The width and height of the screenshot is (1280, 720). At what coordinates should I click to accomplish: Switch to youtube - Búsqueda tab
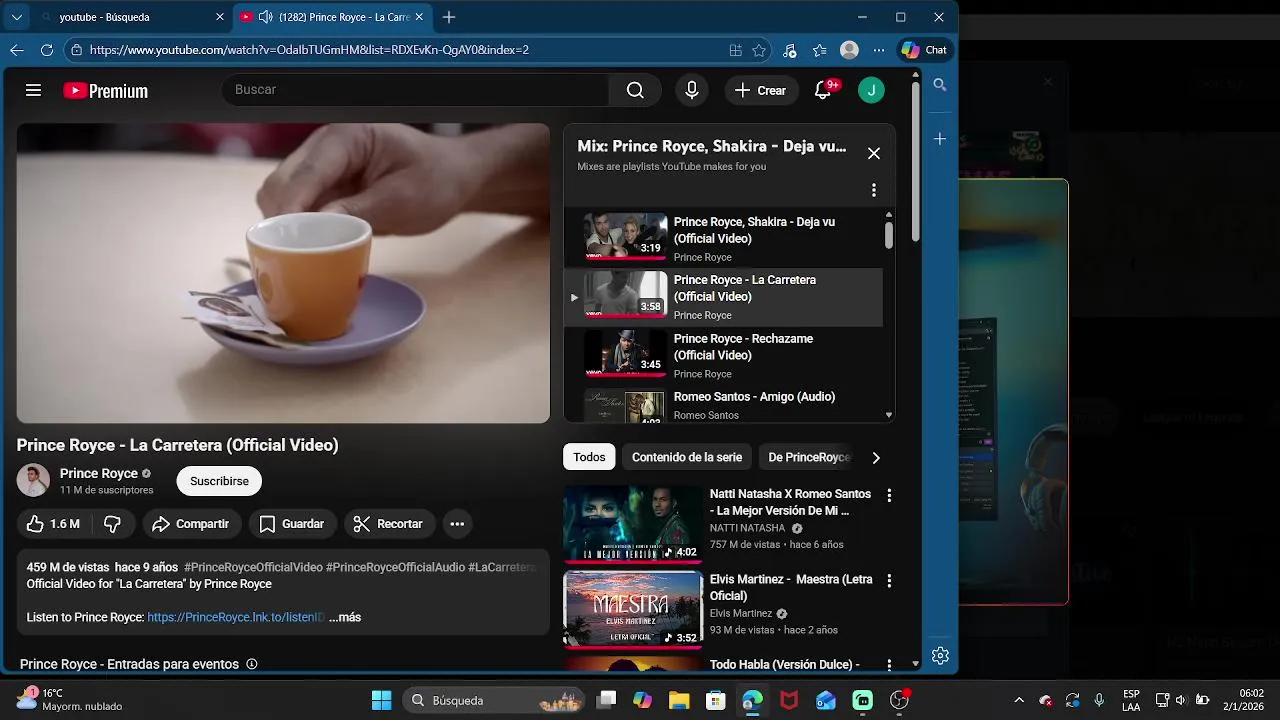pos(130,17)
